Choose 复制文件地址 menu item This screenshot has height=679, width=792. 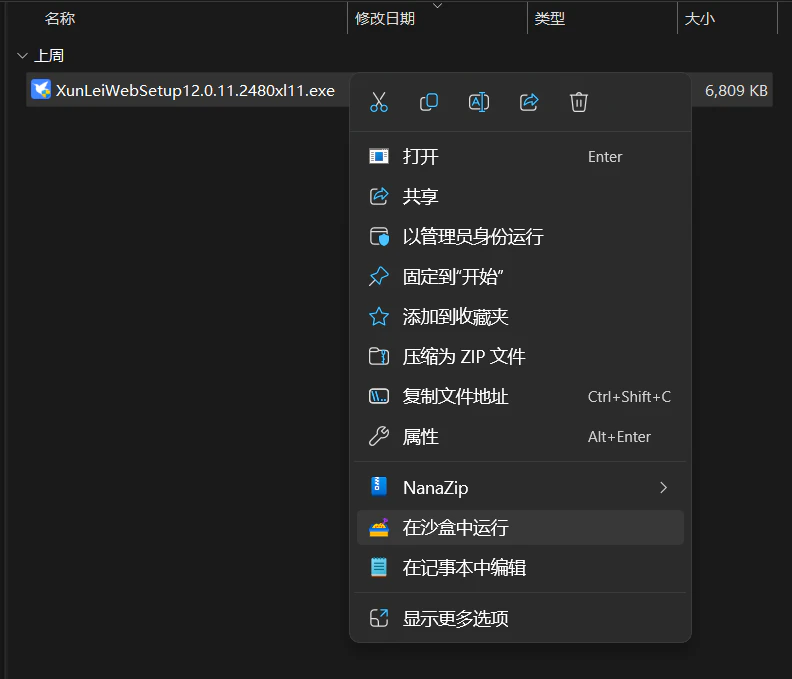[520, 397]
